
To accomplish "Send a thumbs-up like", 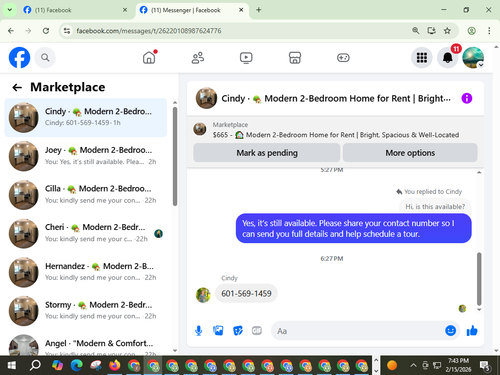I will pos(472,331).
